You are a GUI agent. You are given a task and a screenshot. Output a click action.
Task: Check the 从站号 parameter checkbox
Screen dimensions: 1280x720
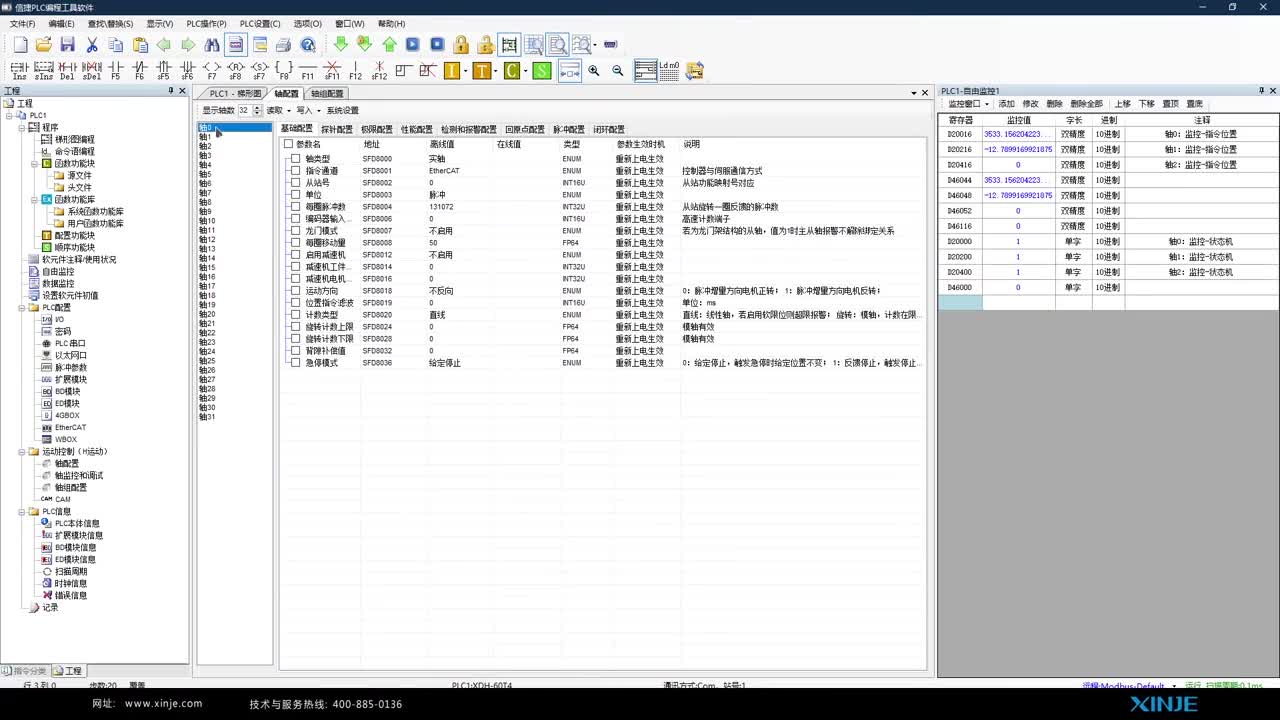pyautogui.click(x=296, y=183)
